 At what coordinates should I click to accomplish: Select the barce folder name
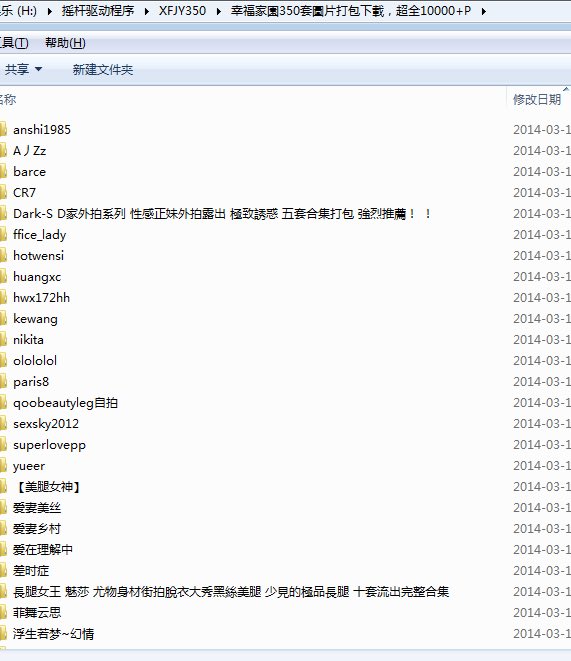29,172
